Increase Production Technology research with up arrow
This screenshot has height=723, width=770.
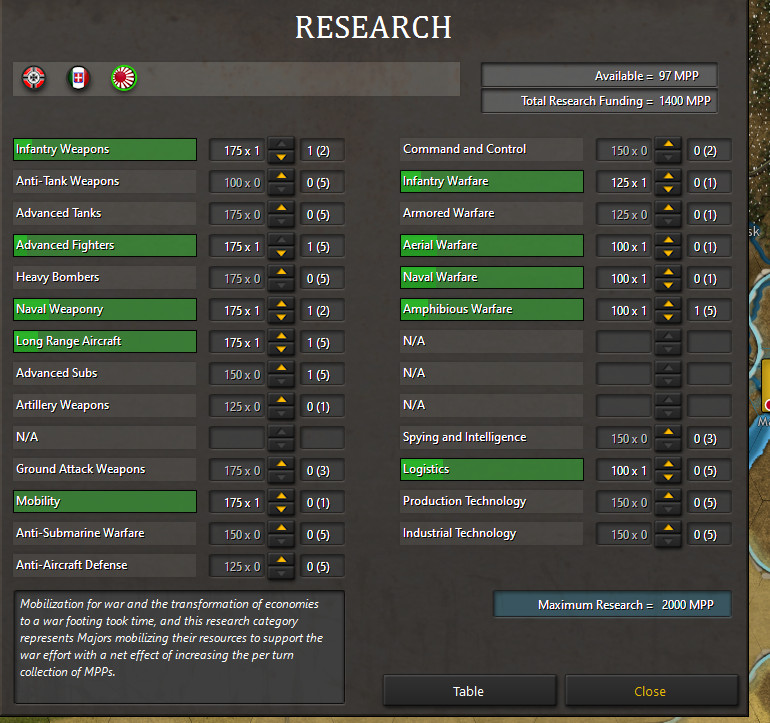coord(668,496)
